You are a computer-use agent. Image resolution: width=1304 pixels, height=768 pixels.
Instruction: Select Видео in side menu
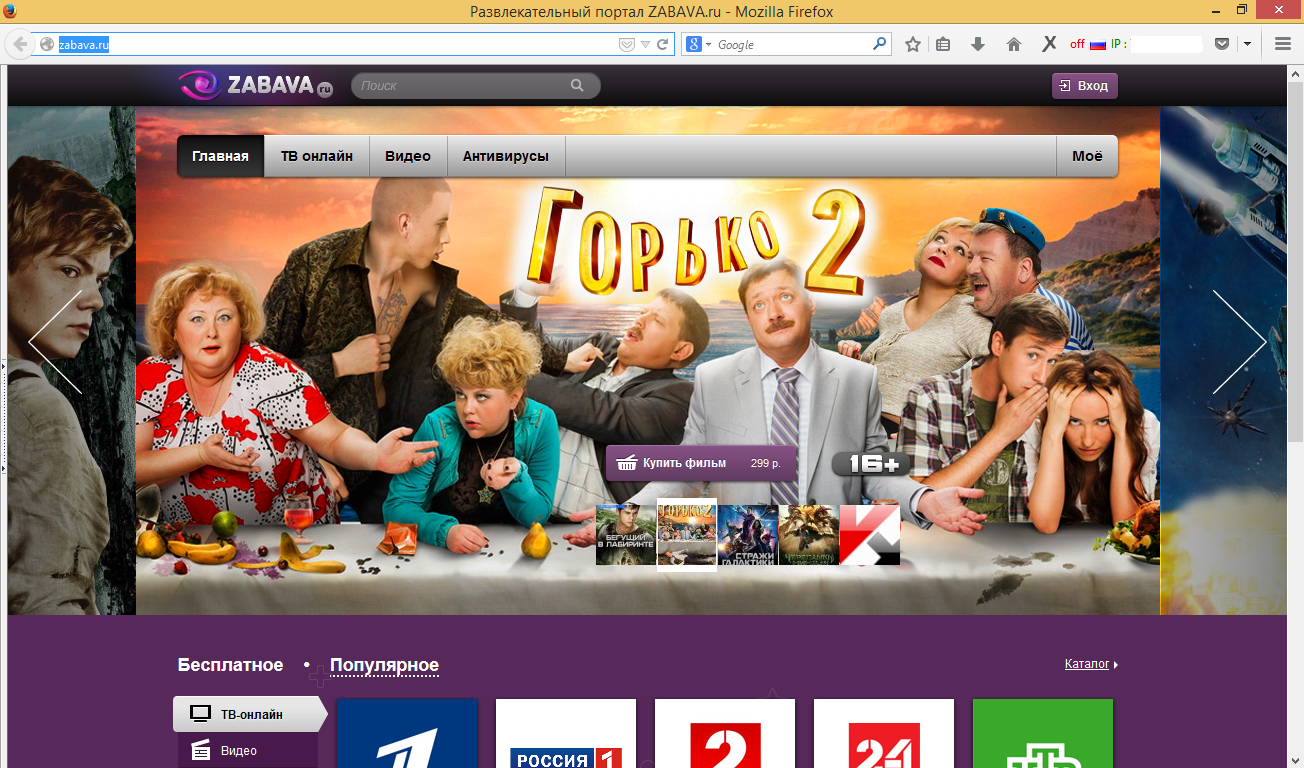click(x=247, y=750)
